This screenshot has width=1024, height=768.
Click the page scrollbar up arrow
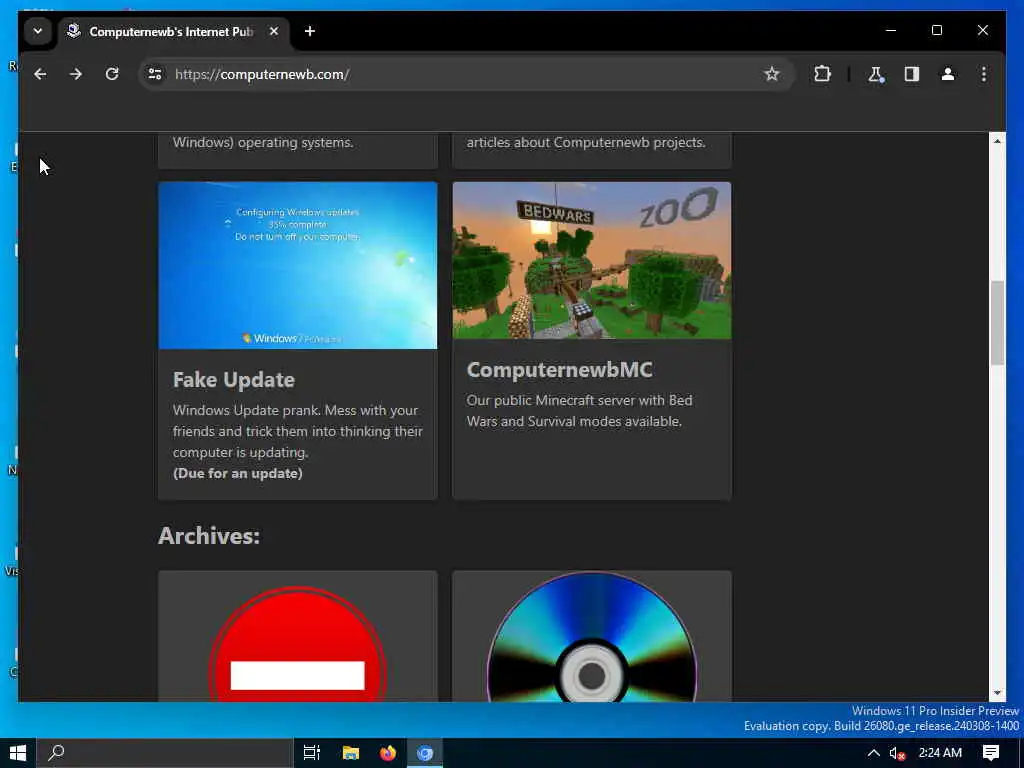pos(997,141)
